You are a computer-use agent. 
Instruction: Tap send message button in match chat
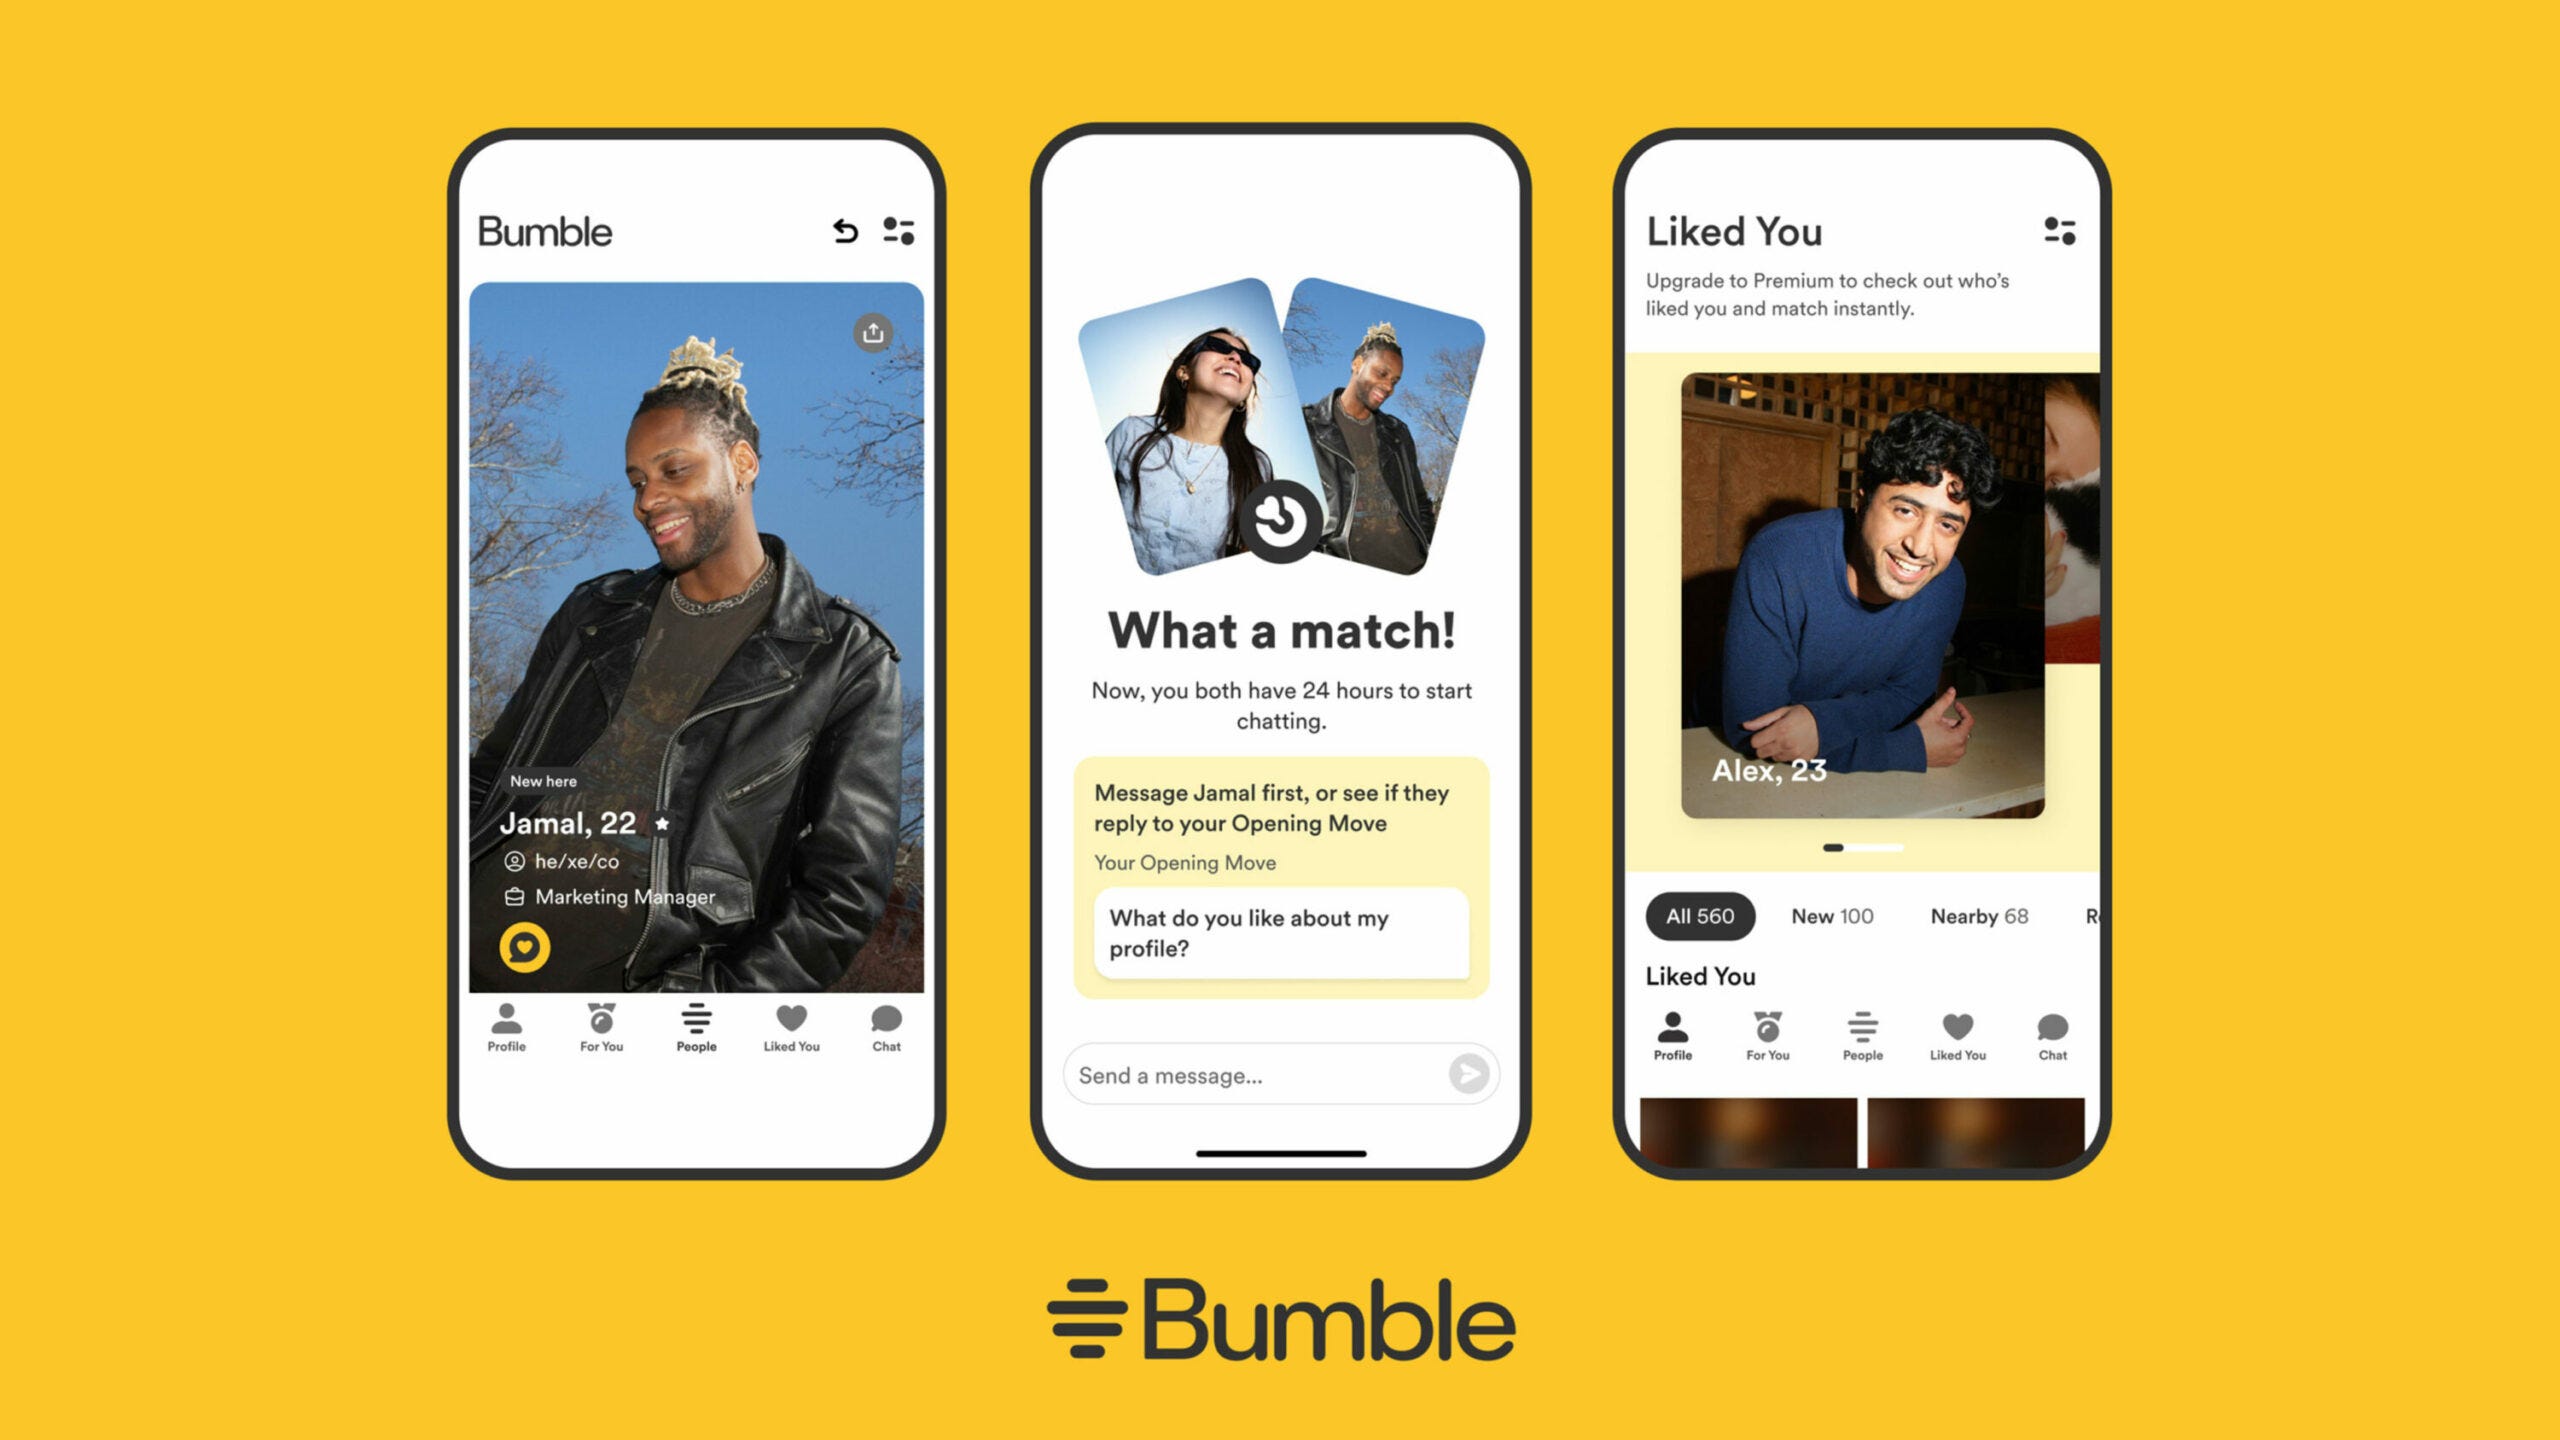click(1472, 1074)
